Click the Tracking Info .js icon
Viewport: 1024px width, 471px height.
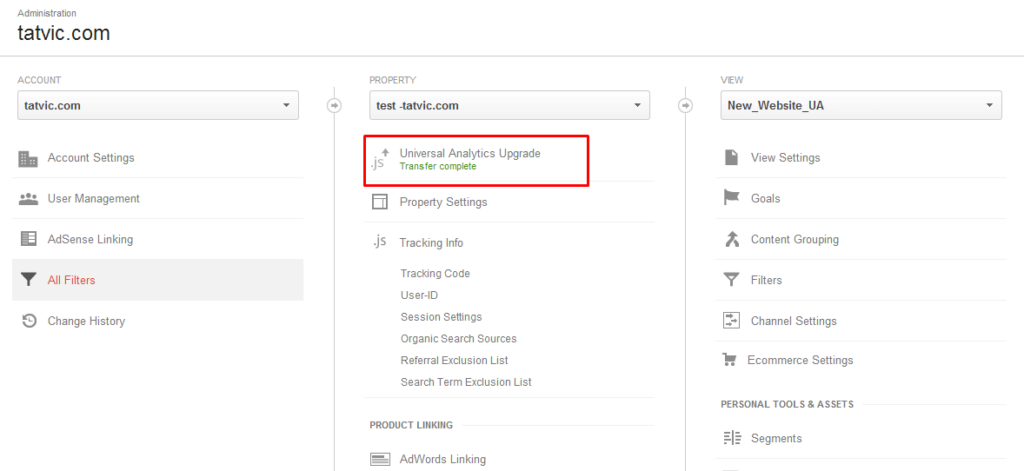(x=379, y=242)
